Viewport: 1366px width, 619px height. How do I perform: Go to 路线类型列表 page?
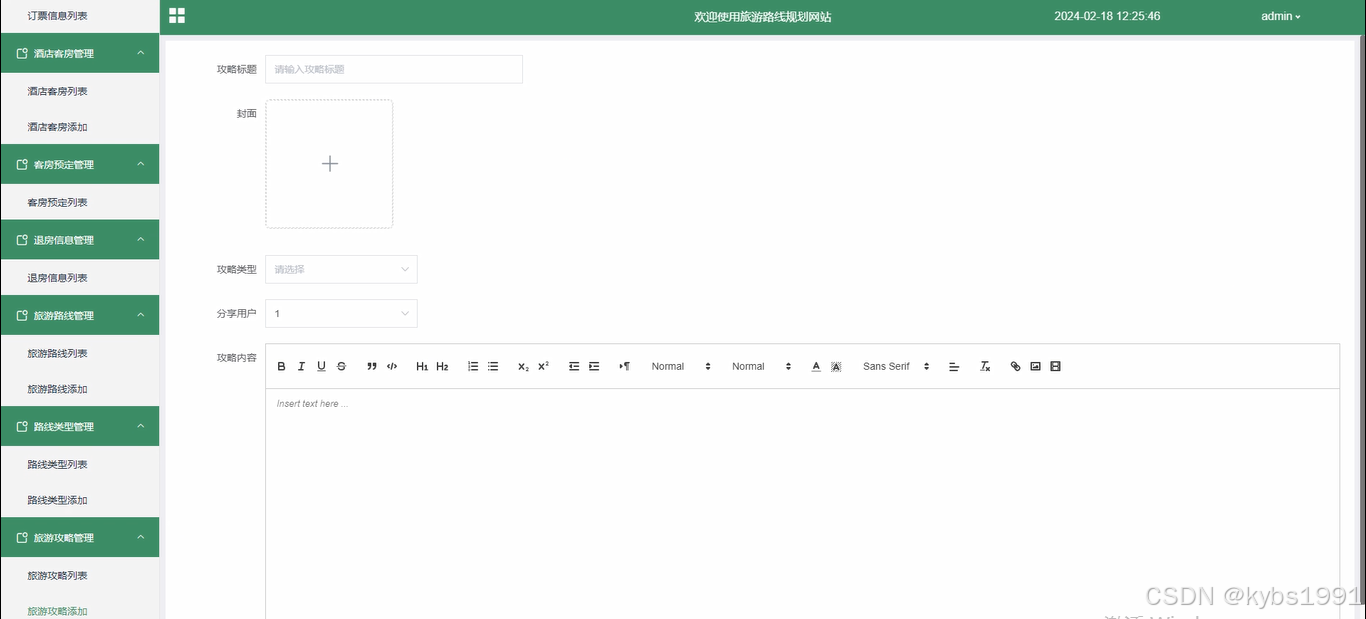(x=57, y=464)
